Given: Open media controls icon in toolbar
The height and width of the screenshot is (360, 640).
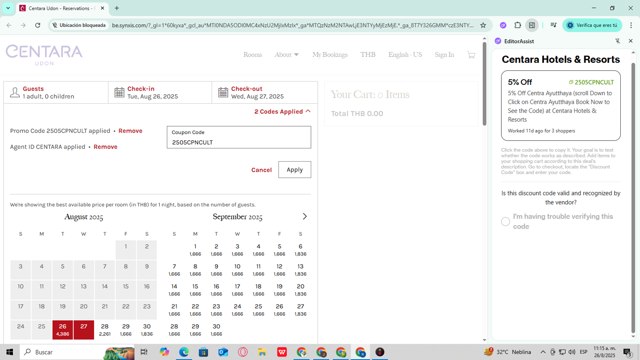Looking at the screenshot, I should [553, 25].
